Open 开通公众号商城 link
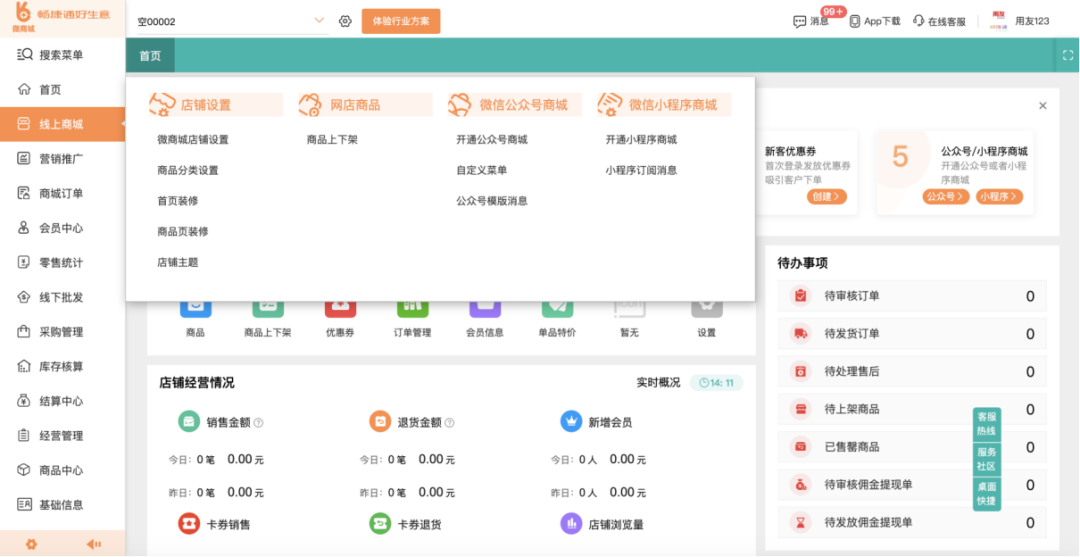Screen dimensions: 1080x557 pyautogui.click(x=492, y=140)
